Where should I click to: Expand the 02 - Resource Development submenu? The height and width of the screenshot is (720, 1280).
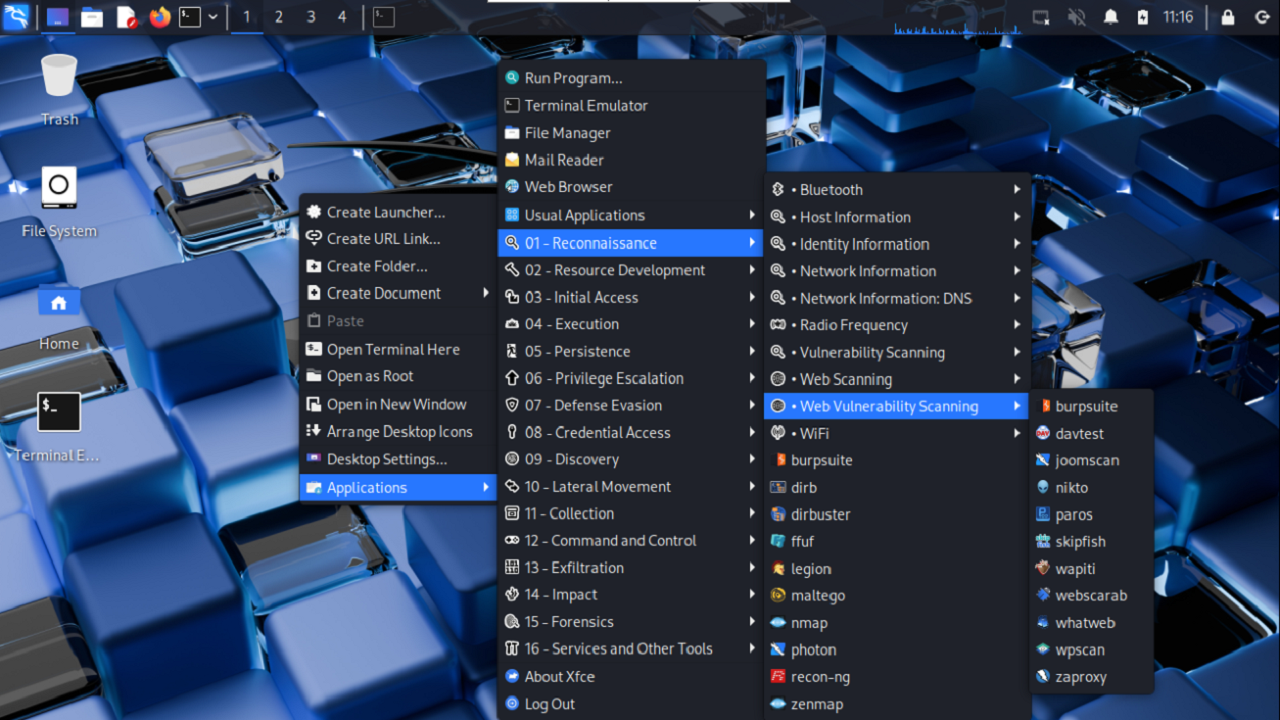[x=615, y=270]
